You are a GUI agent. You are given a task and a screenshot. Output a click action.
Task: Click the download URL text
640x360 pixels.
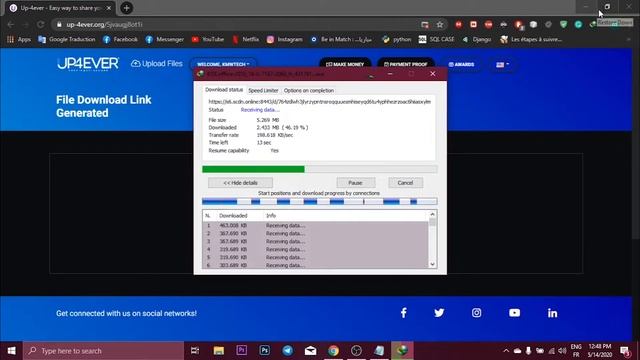(320, 102)
